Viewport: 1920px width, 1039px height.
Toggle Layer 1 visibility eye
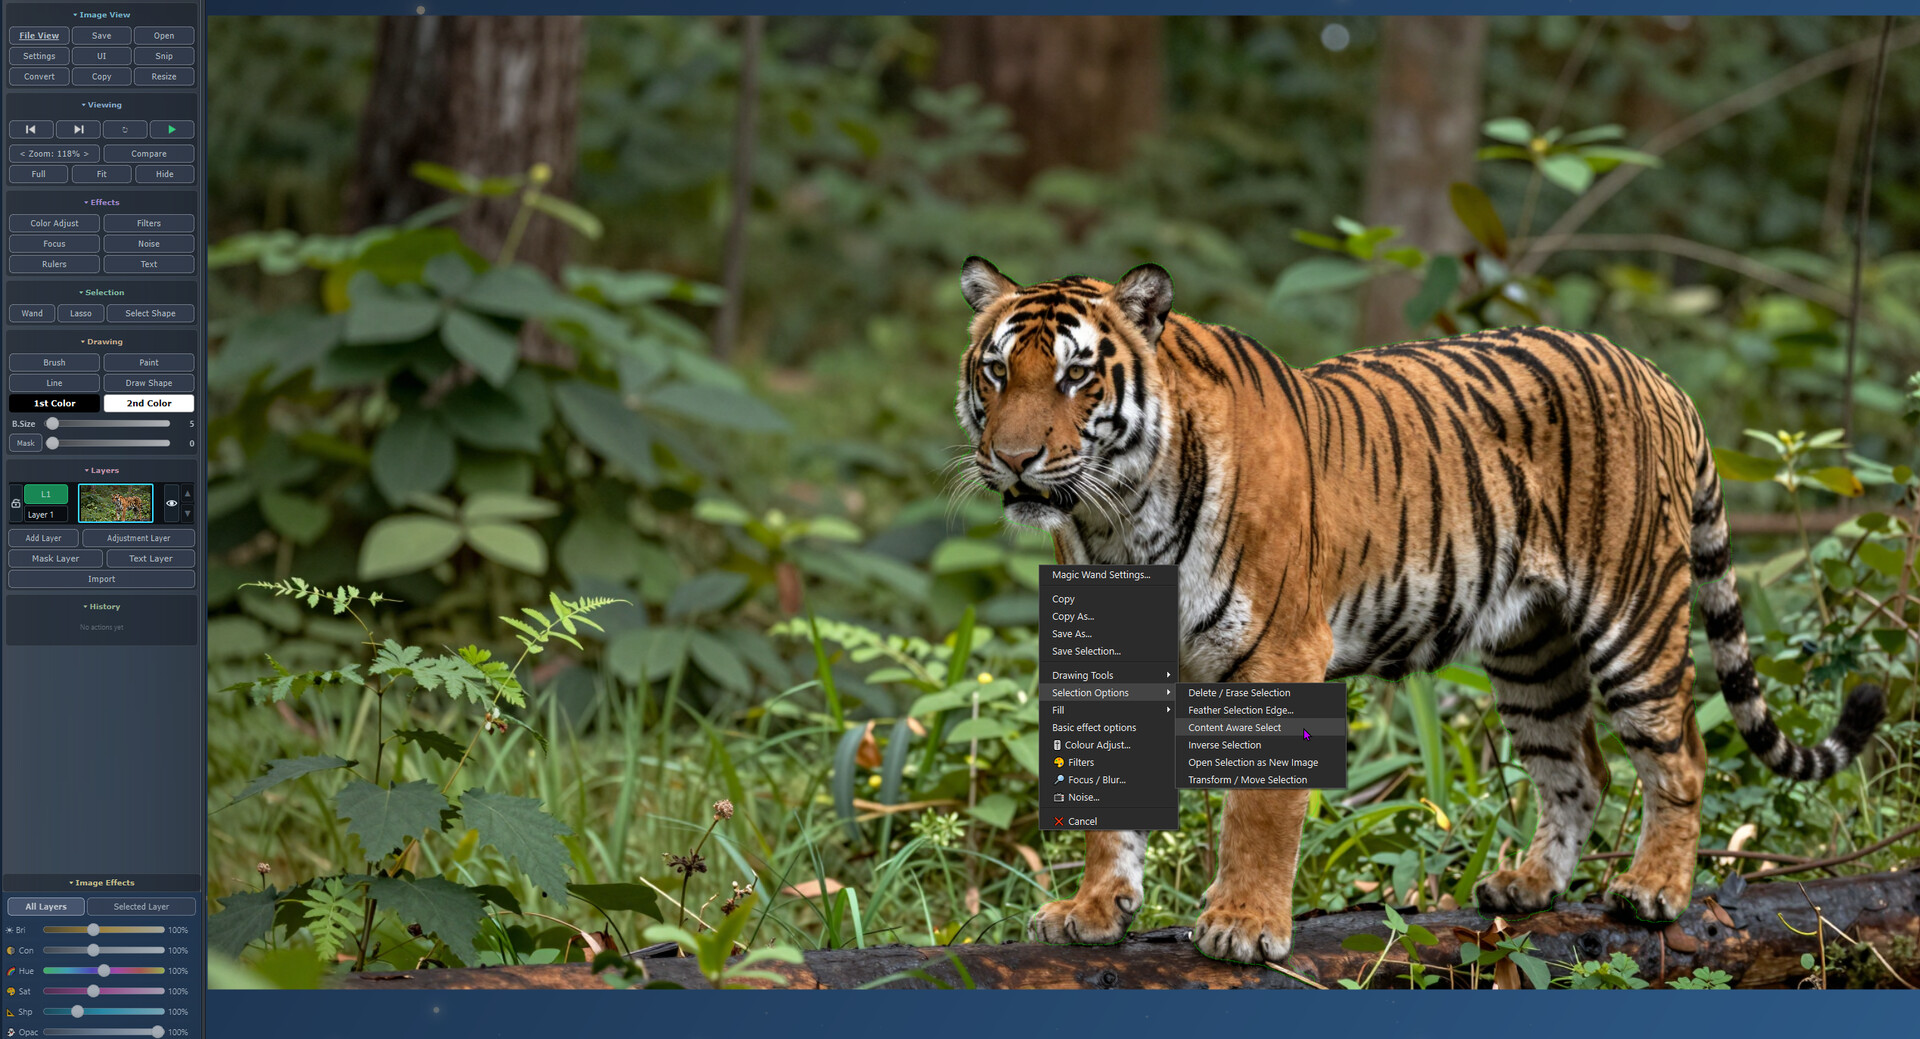click(x=171, y=503)
